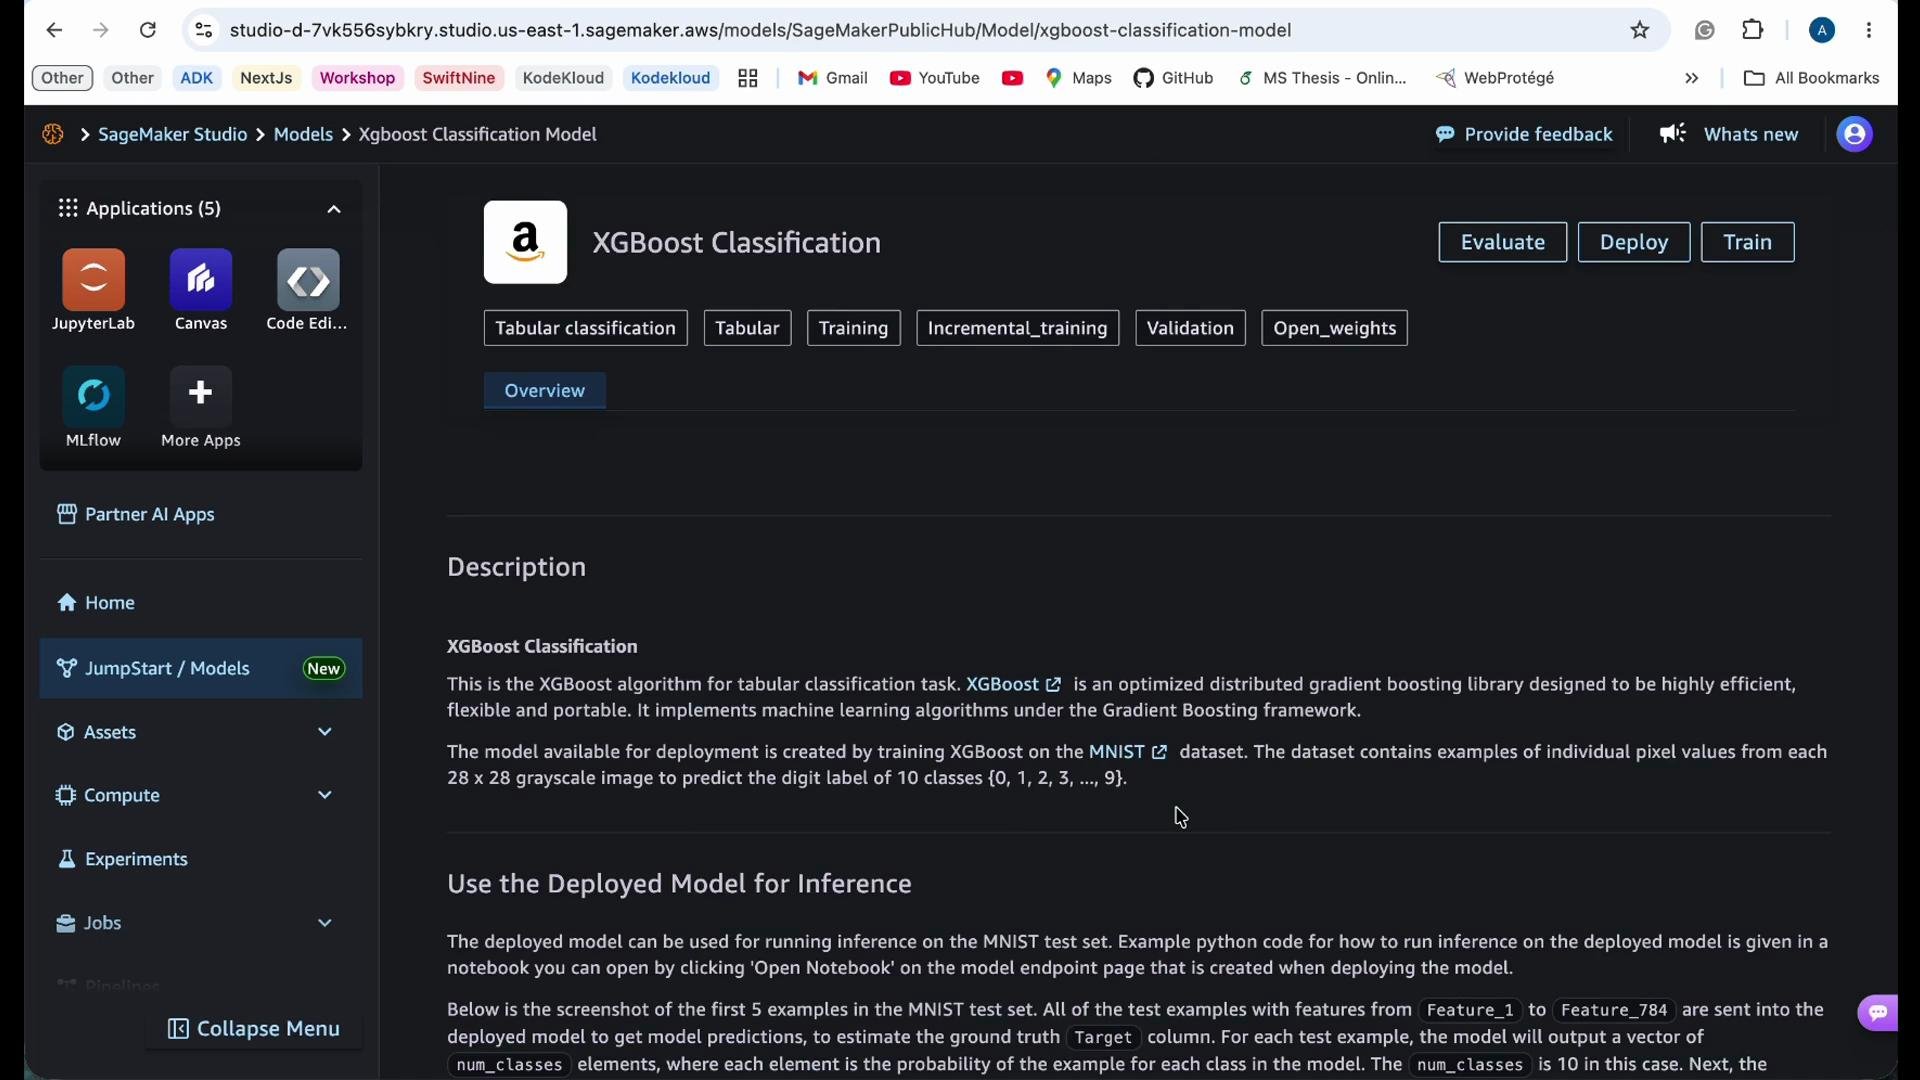1920x1080 pixels.
Task: Collapse the Applications section chevron
Action: click(x=334, y=209)
